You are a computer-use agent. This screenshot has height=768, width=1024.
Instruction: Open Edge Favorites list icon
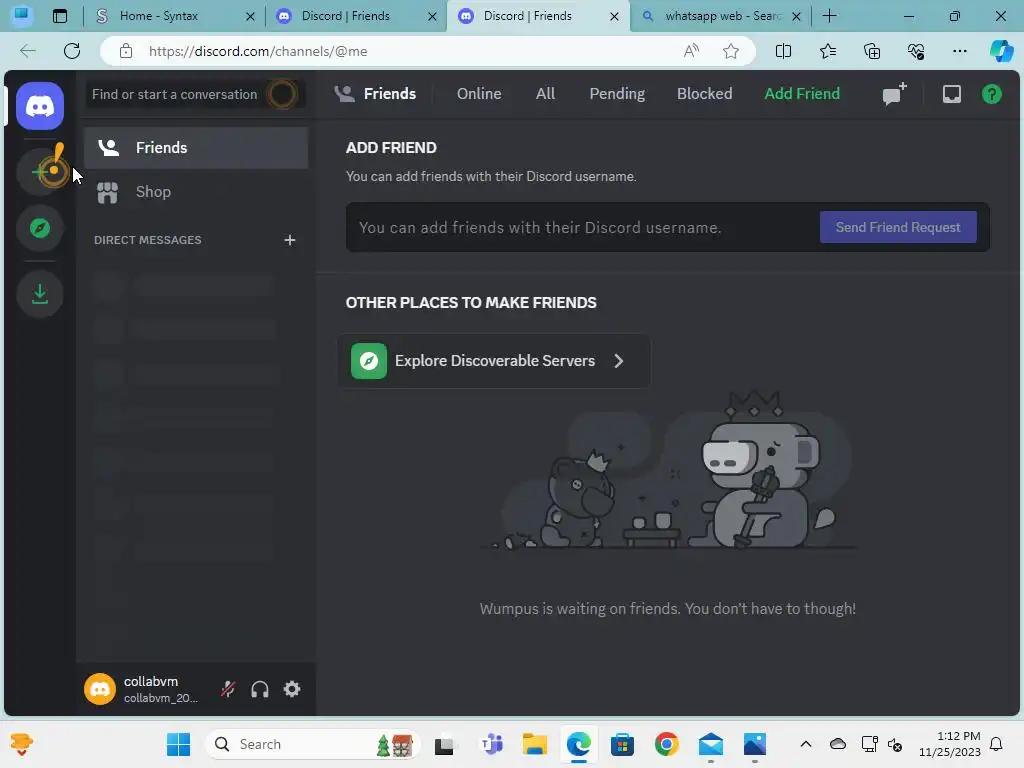coord(827,51)
